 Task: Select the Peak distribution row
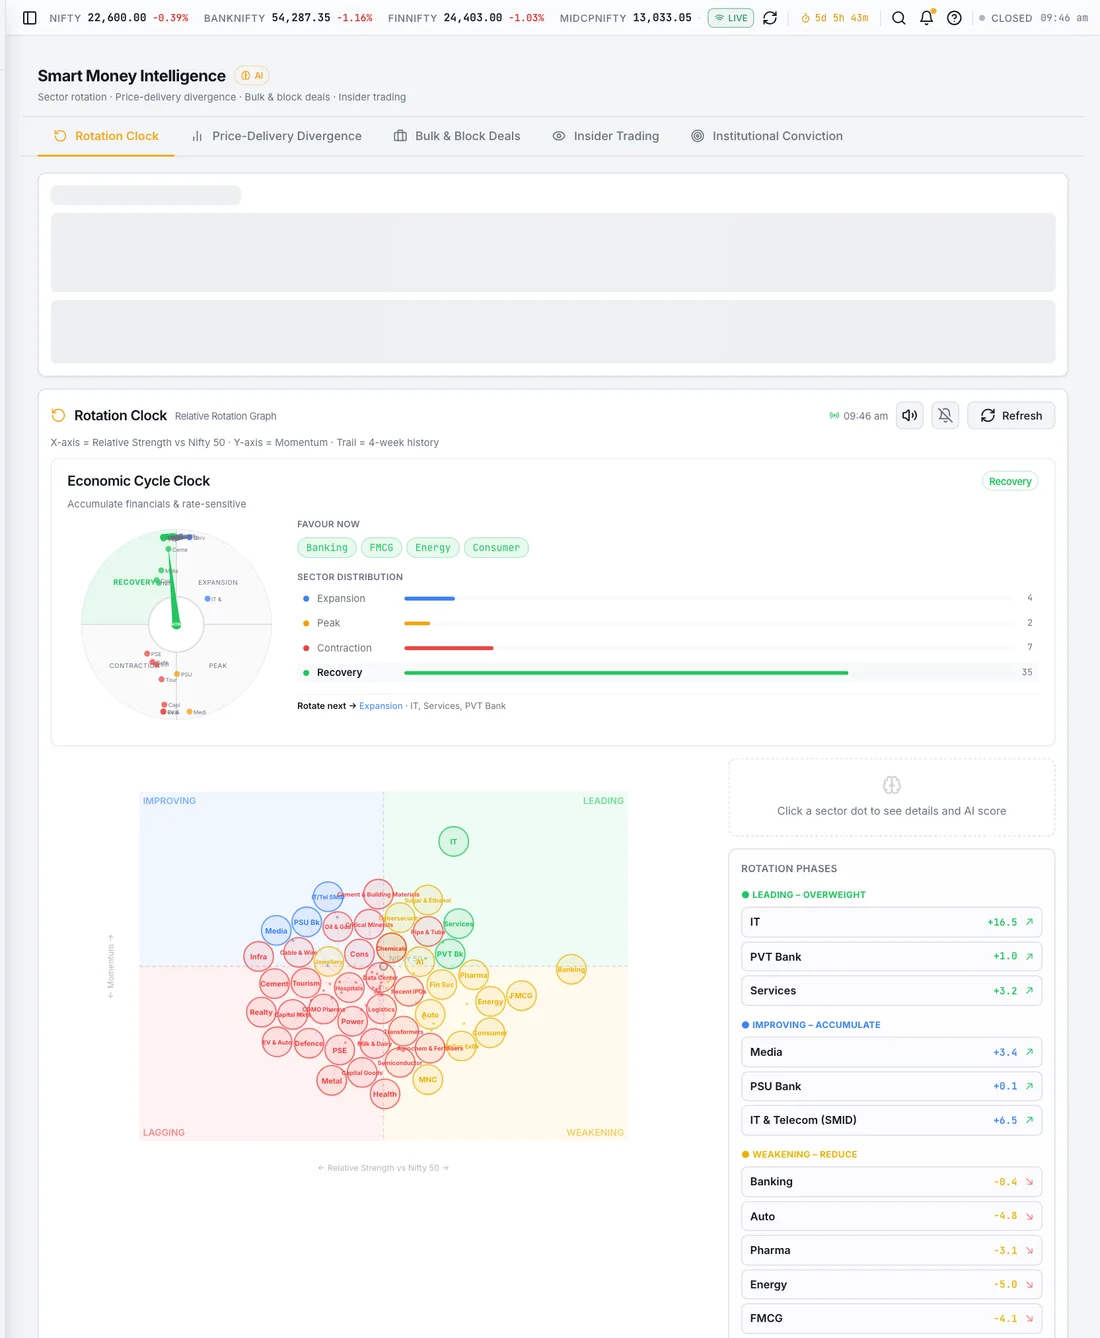pyautogui.click(x=668, y=623)
